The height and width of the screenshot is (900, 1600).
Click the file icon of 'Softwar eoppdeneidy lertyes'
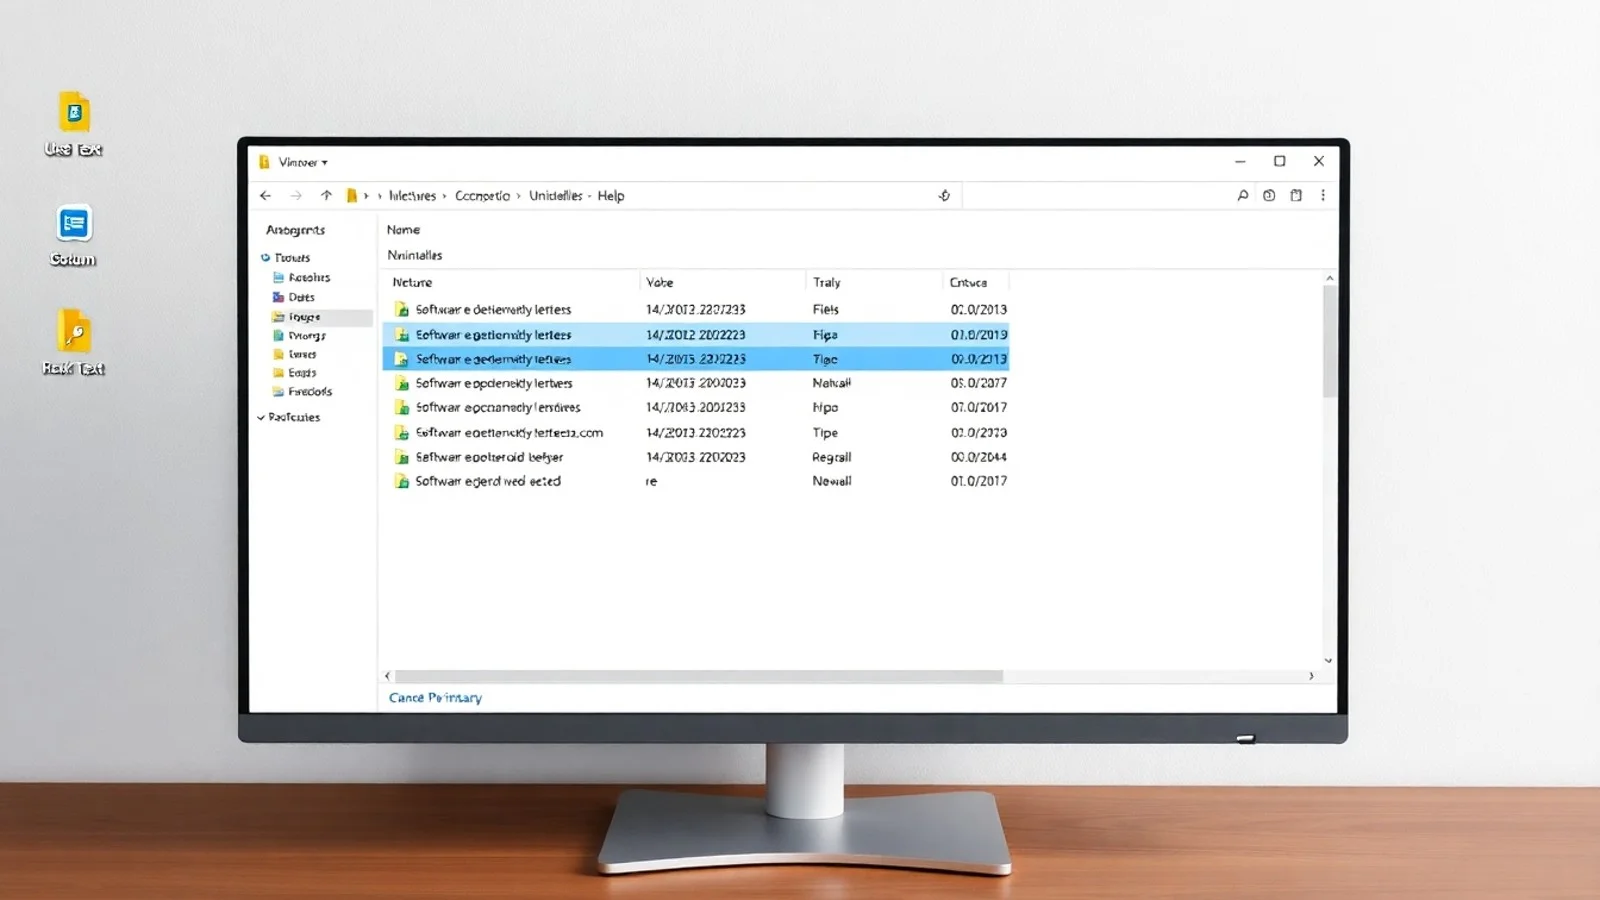(402, 383)
